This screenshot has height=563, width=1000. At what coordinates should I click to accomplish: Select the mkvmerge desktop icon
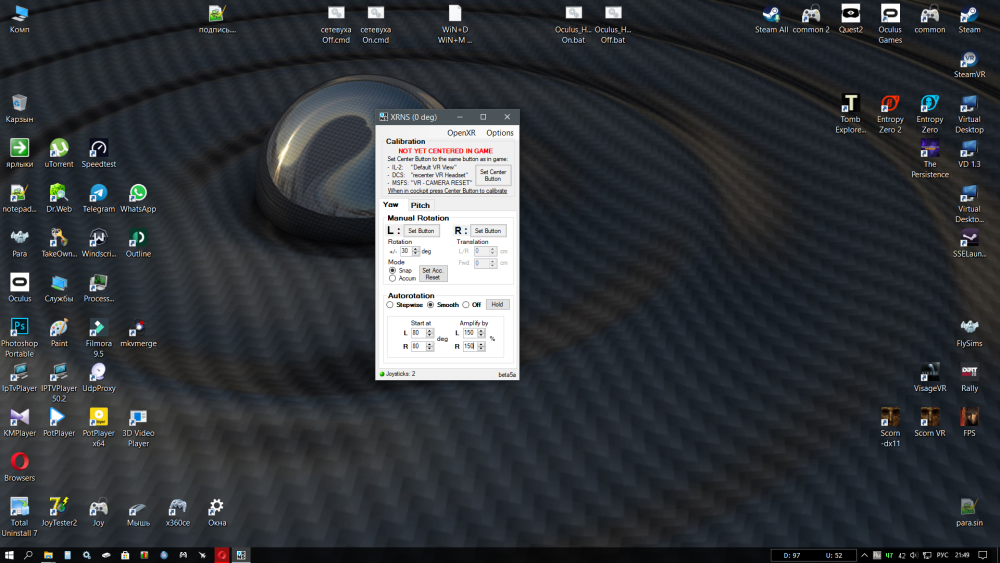pos(138,333)
